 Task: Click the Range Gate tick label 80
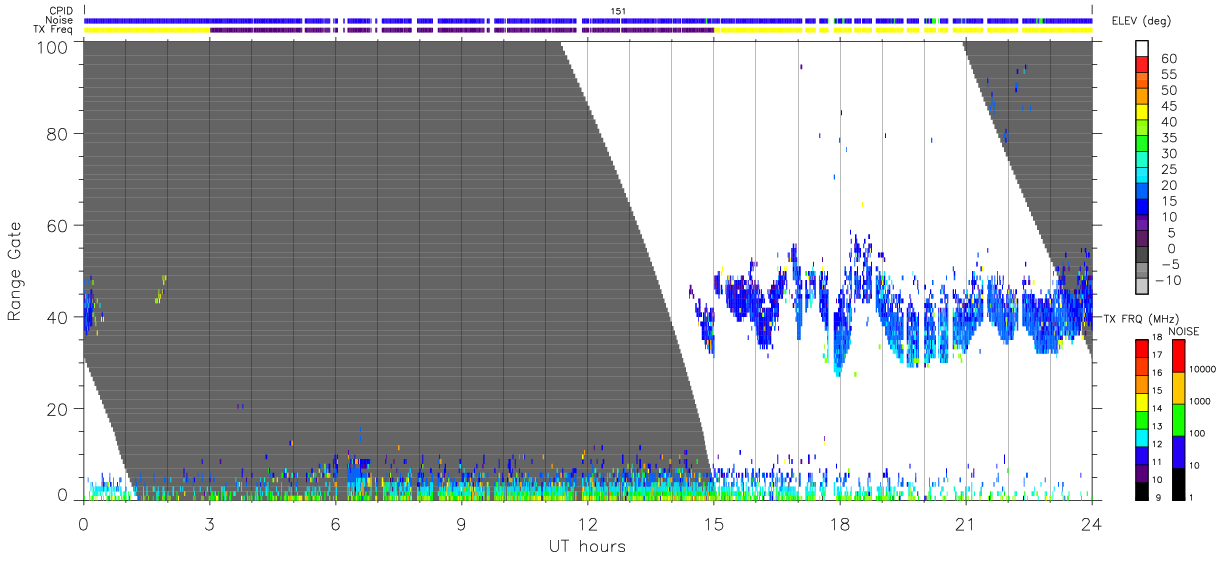click(58, 133)
